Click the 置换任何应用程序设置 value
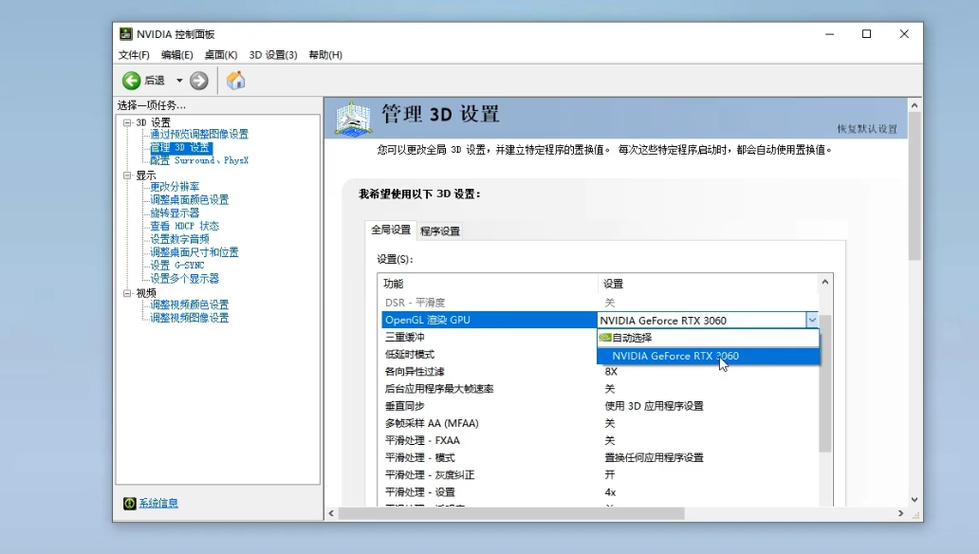Viewport: 979px width, 554px height. coord(654,458)
